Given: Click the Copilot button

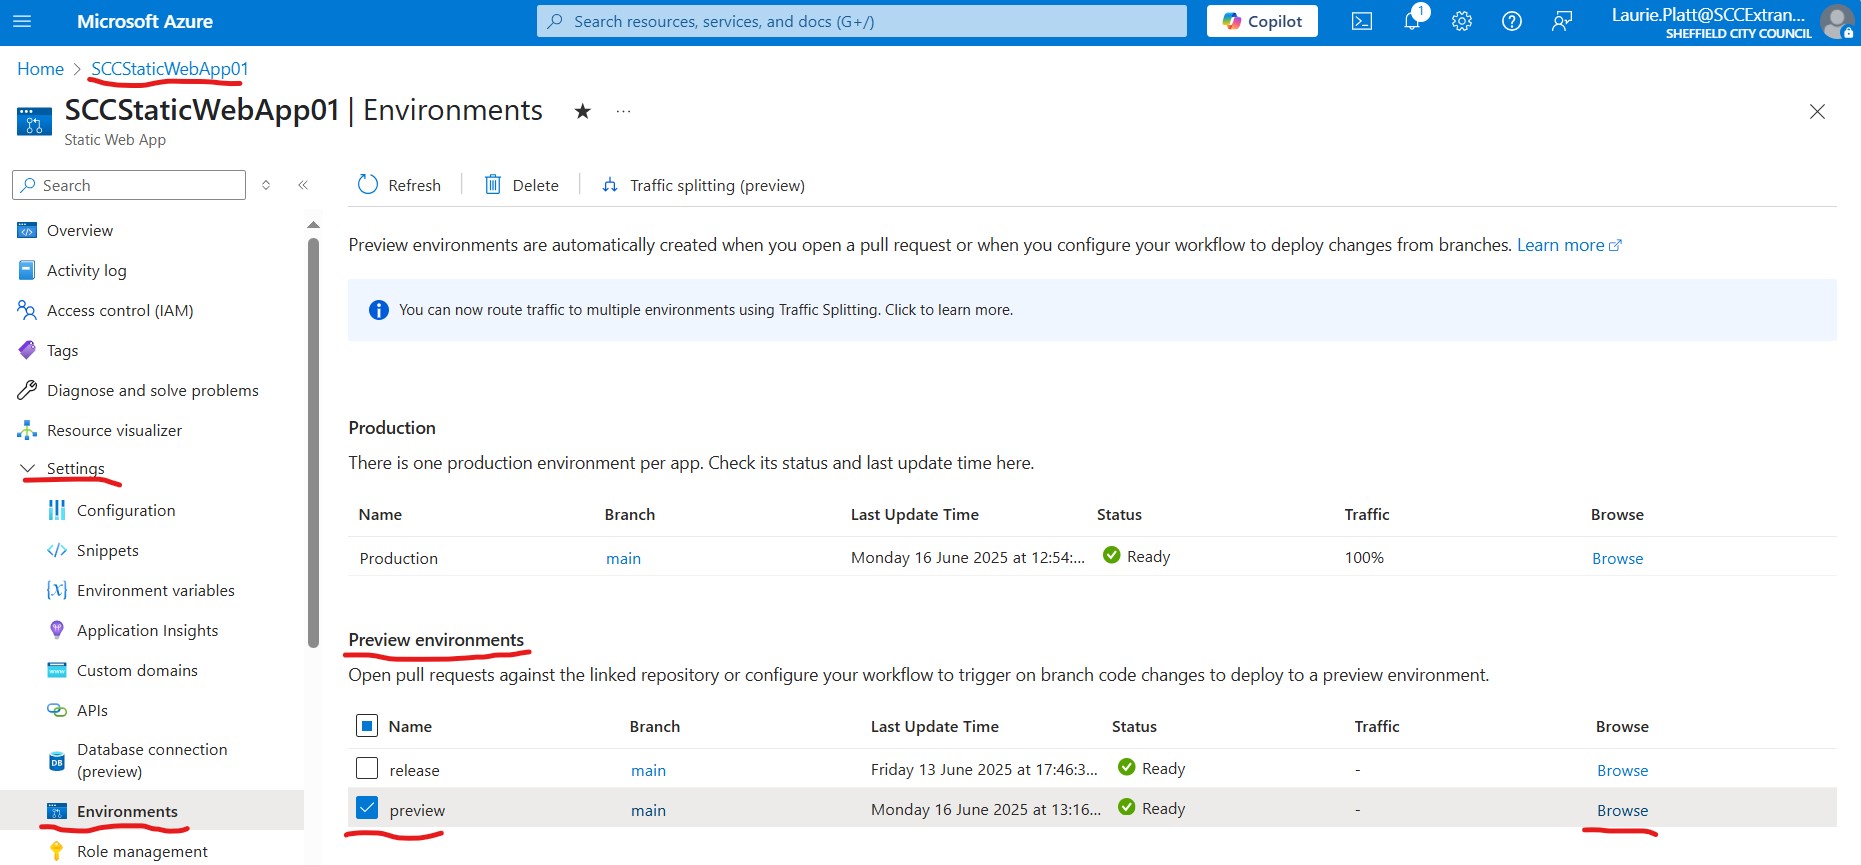Looking at the screenshot, I should (x=1262, y=21).
